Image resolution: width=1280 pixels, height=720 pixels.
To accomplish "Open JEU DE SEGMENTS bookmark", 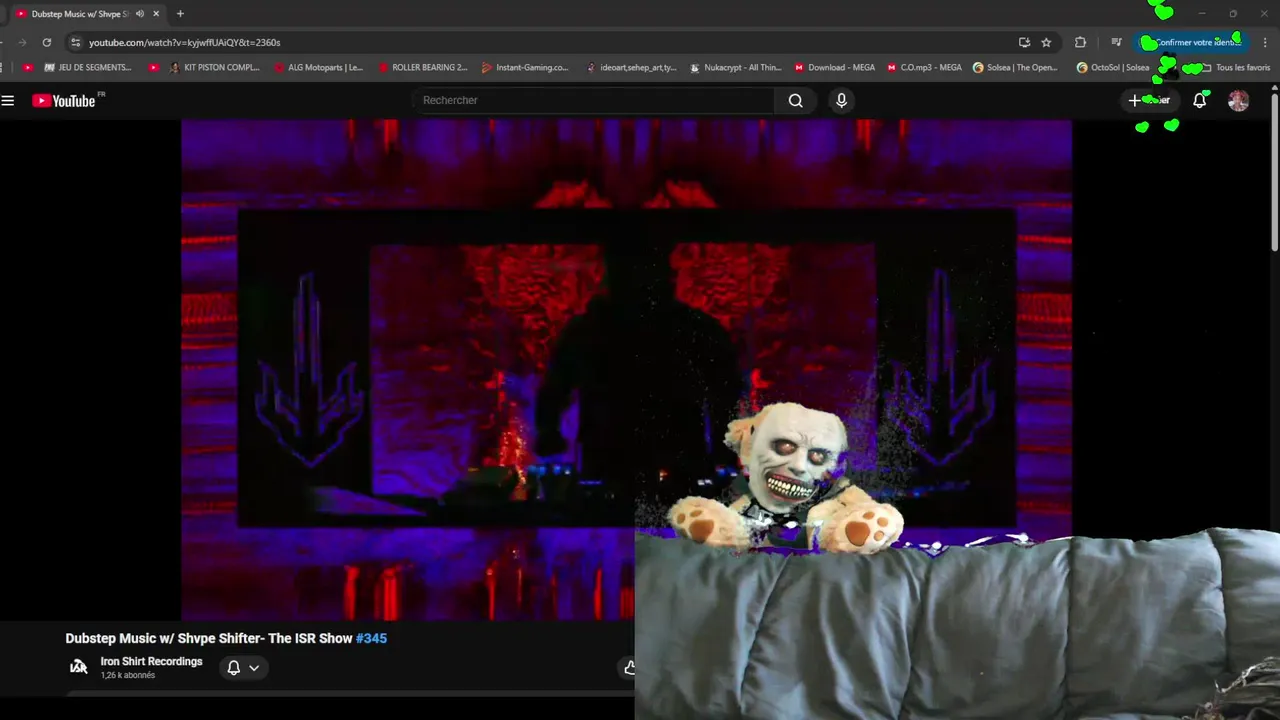I will pos(88,68).
